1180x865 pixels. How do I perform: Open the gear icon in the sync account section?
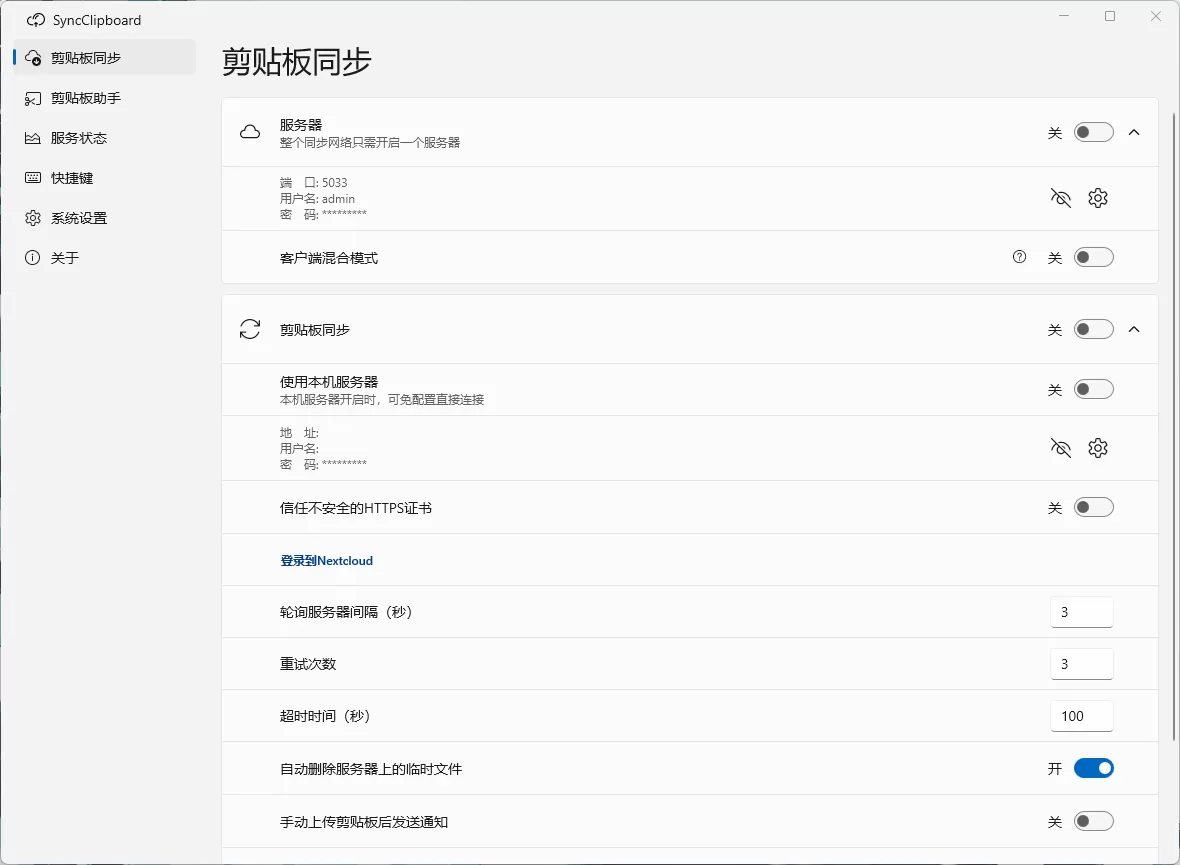1098,448
